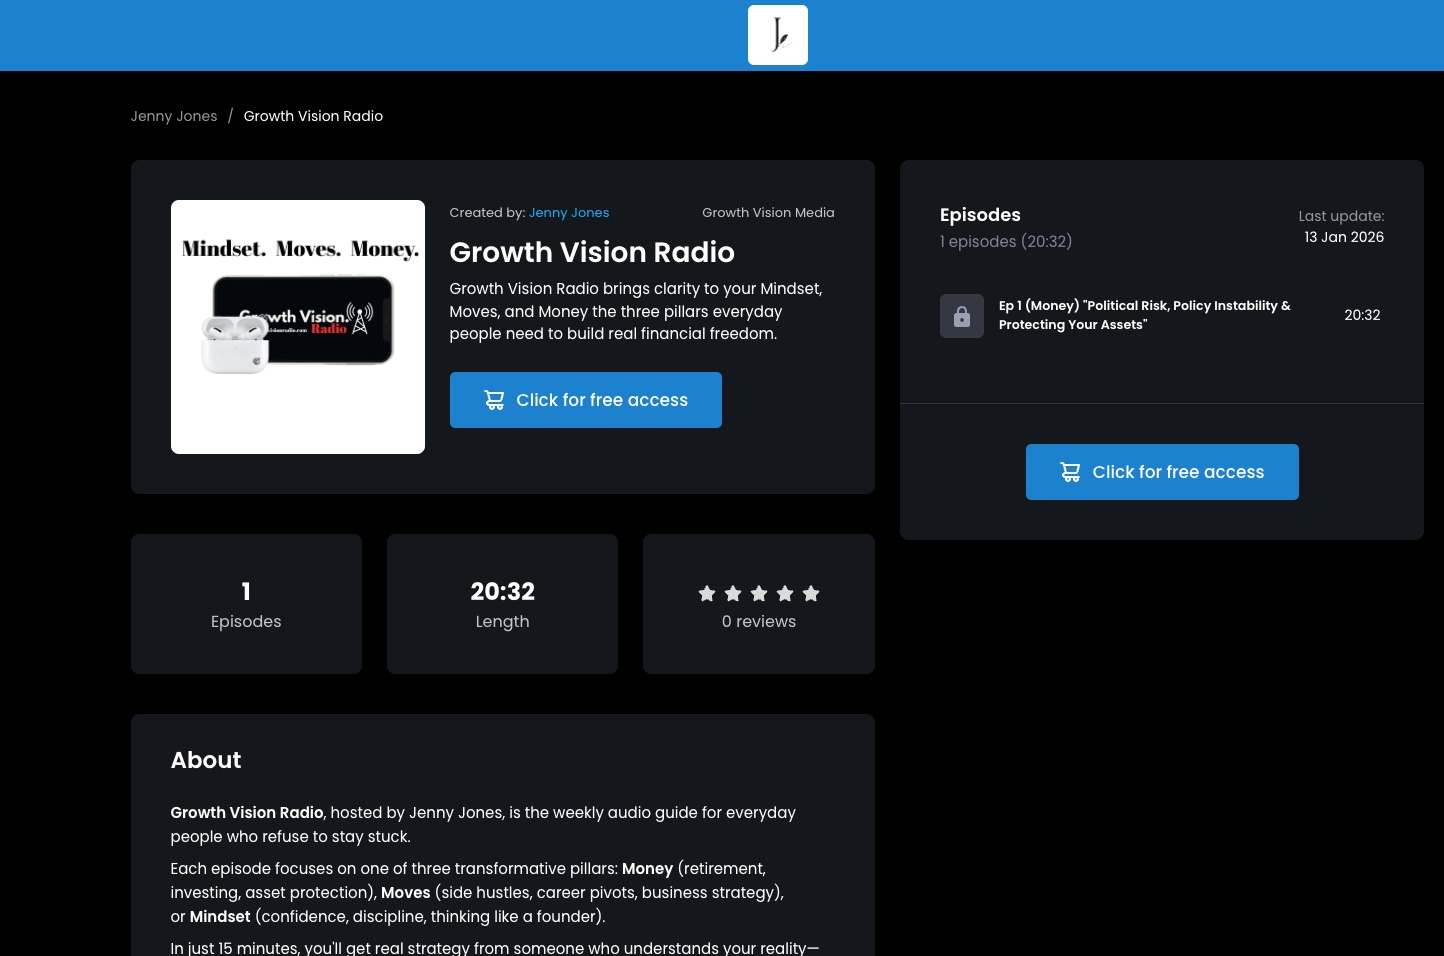Click the fifth rating star

tap(811, 593)
